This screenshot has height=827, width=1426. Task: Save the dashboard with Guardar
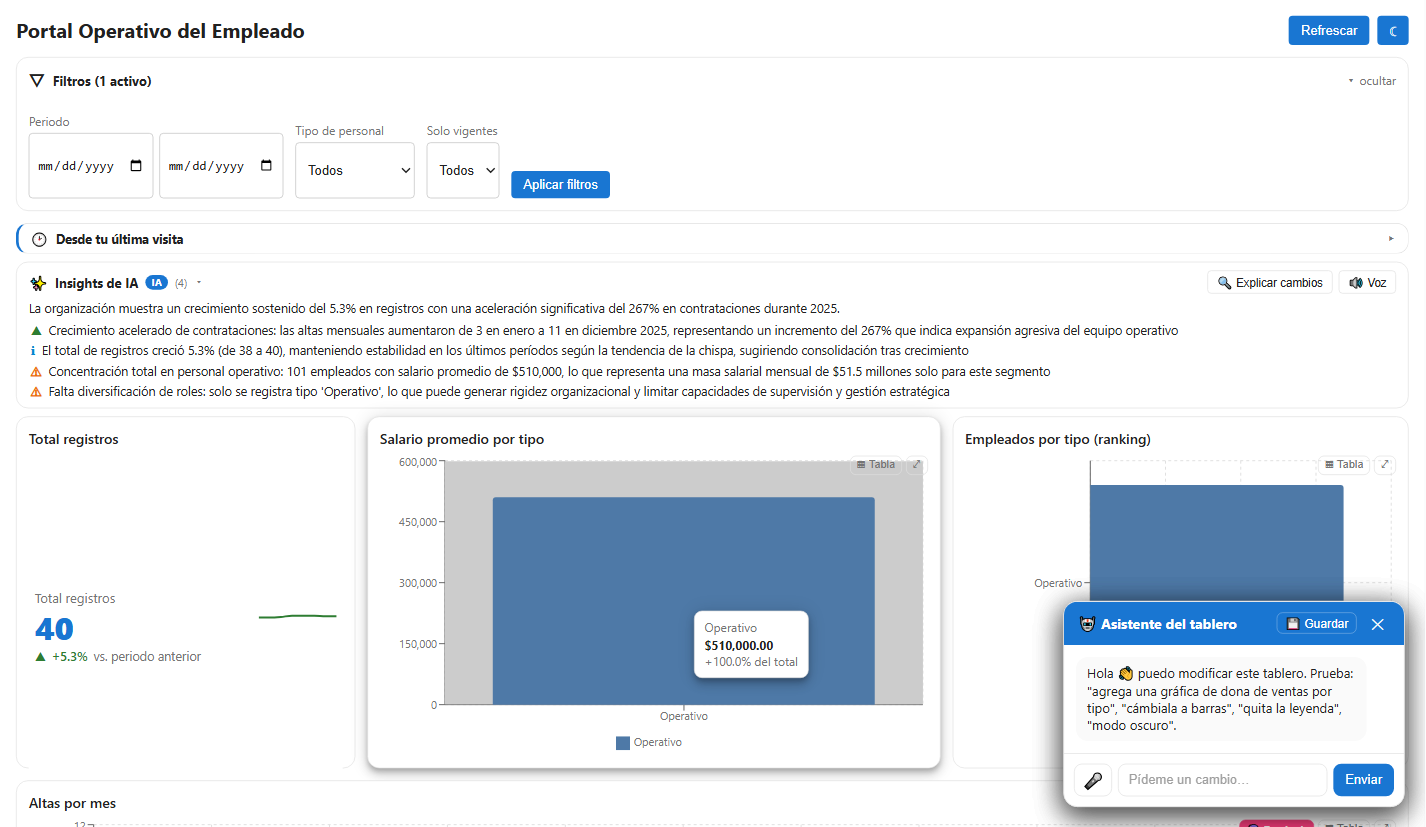(x=1317, y=624)
